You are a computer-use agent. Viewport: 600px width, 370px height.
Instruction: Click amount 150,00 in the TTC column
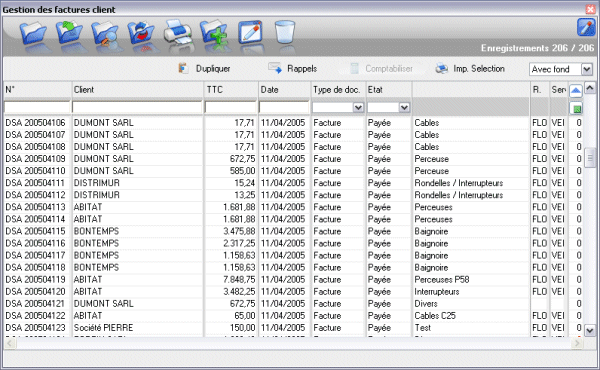pos(242,328)
